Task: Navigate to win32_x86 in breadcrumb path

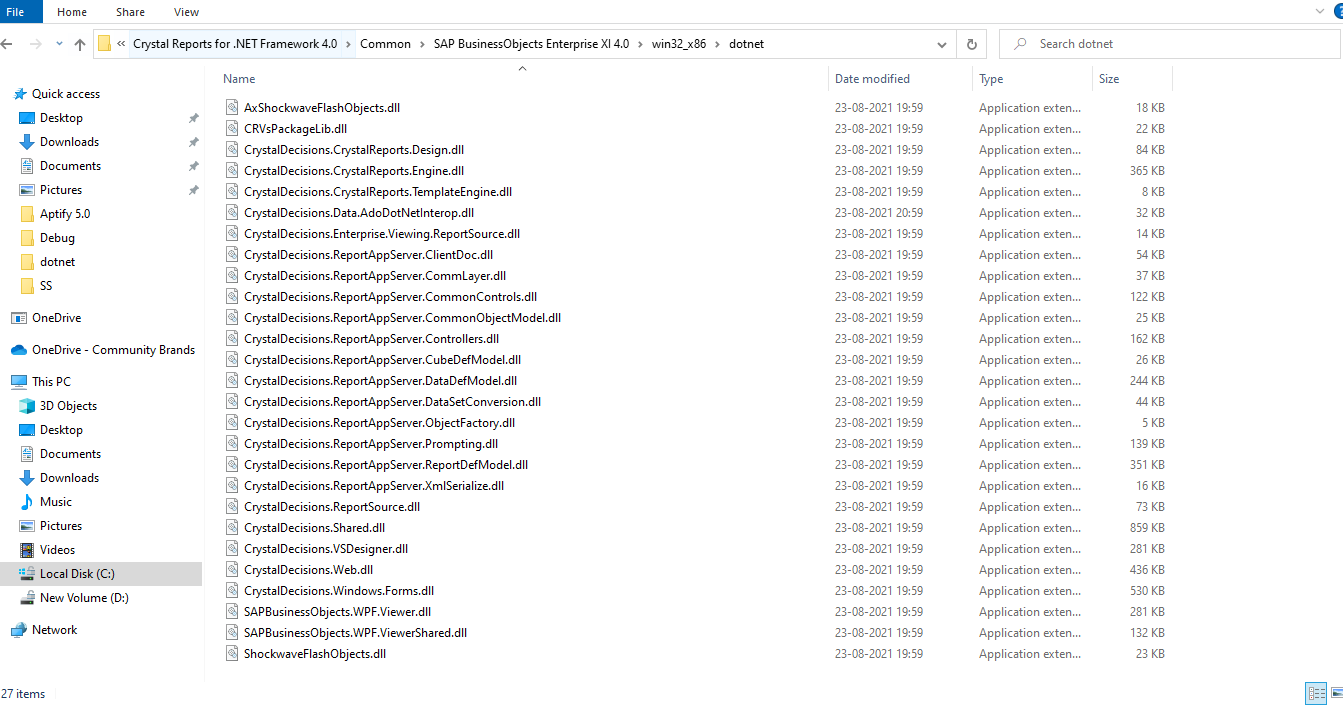Action: point(677,44)
